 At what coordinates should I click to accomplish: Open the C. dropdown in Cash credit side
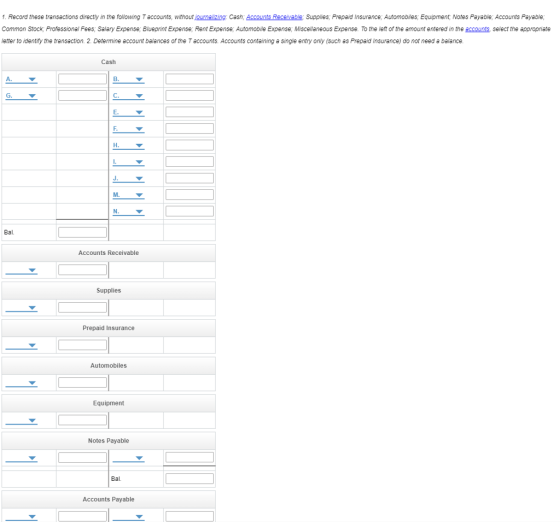tap(129, 96)
